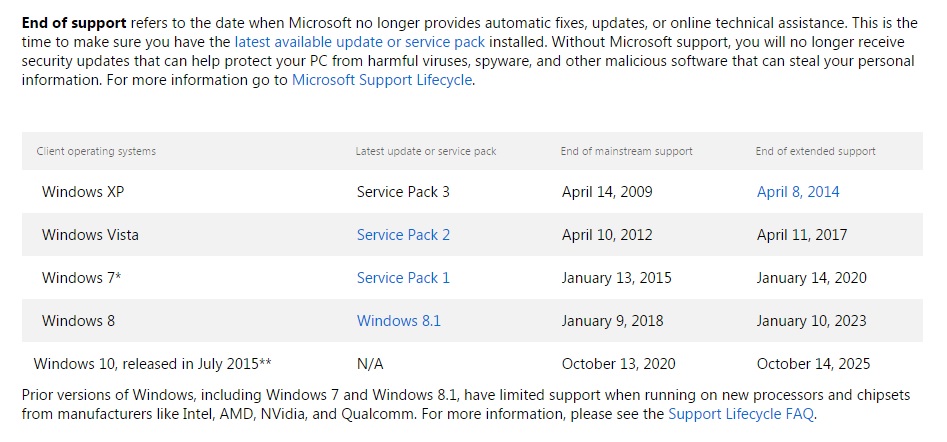Click the Service Pack 3 cell text
The width and height of the screenshot is (947, 442).
click(403, 192)
